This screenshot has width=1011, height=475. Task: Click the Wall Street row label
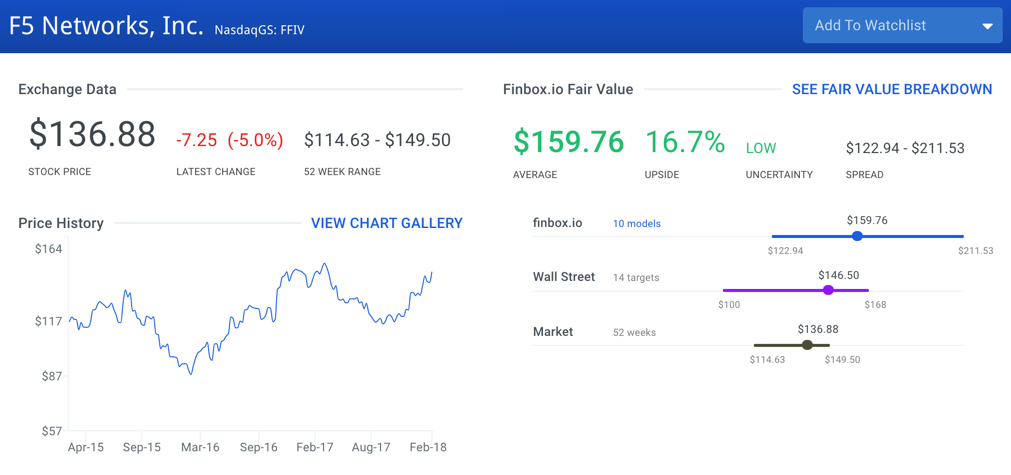tap(564, 277)
